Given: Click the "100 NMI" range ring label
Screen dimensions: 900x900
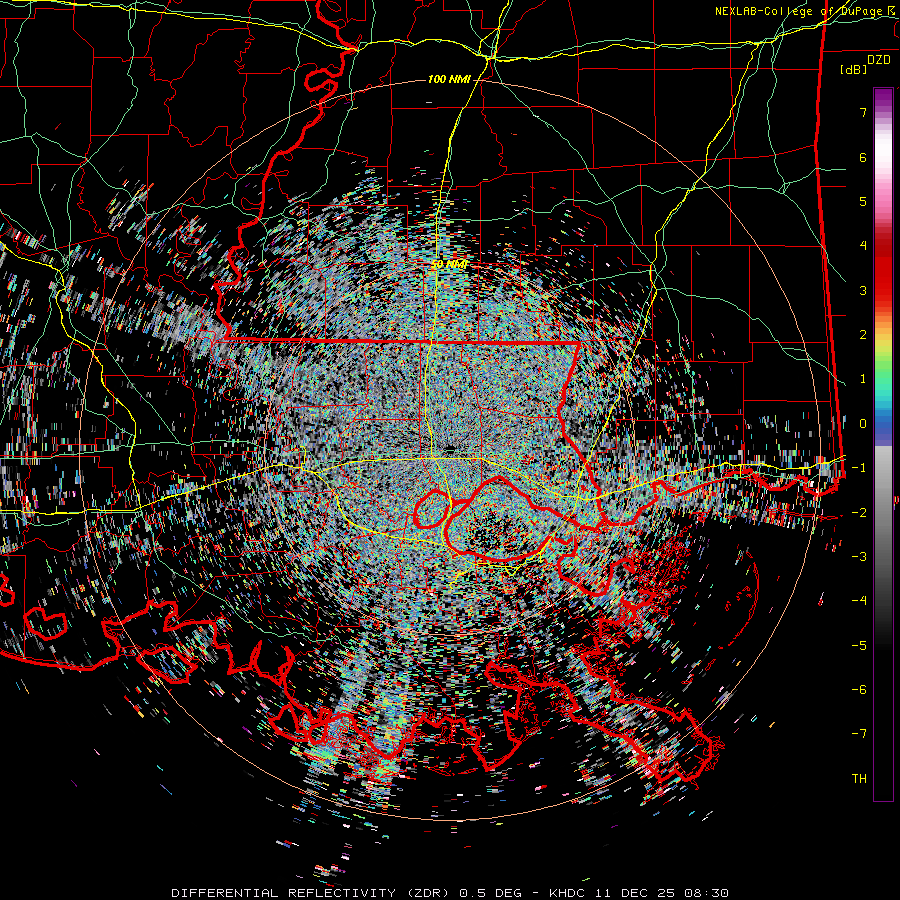Looking at the screenshot, I should pos(449,79).
